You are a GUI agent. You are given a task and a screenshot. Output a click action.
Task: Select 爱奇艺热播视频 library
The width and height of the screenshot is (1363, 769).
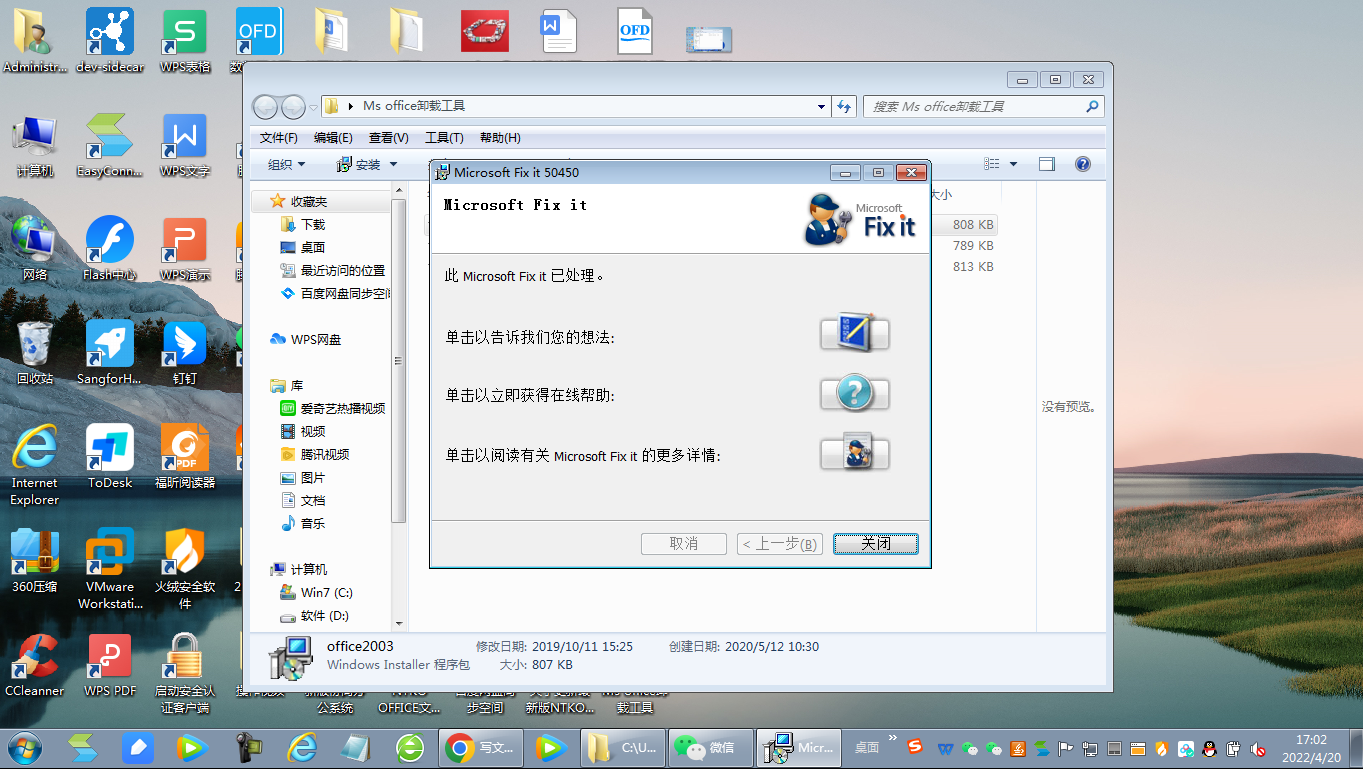pyautogui.click(x=333, y=408)
